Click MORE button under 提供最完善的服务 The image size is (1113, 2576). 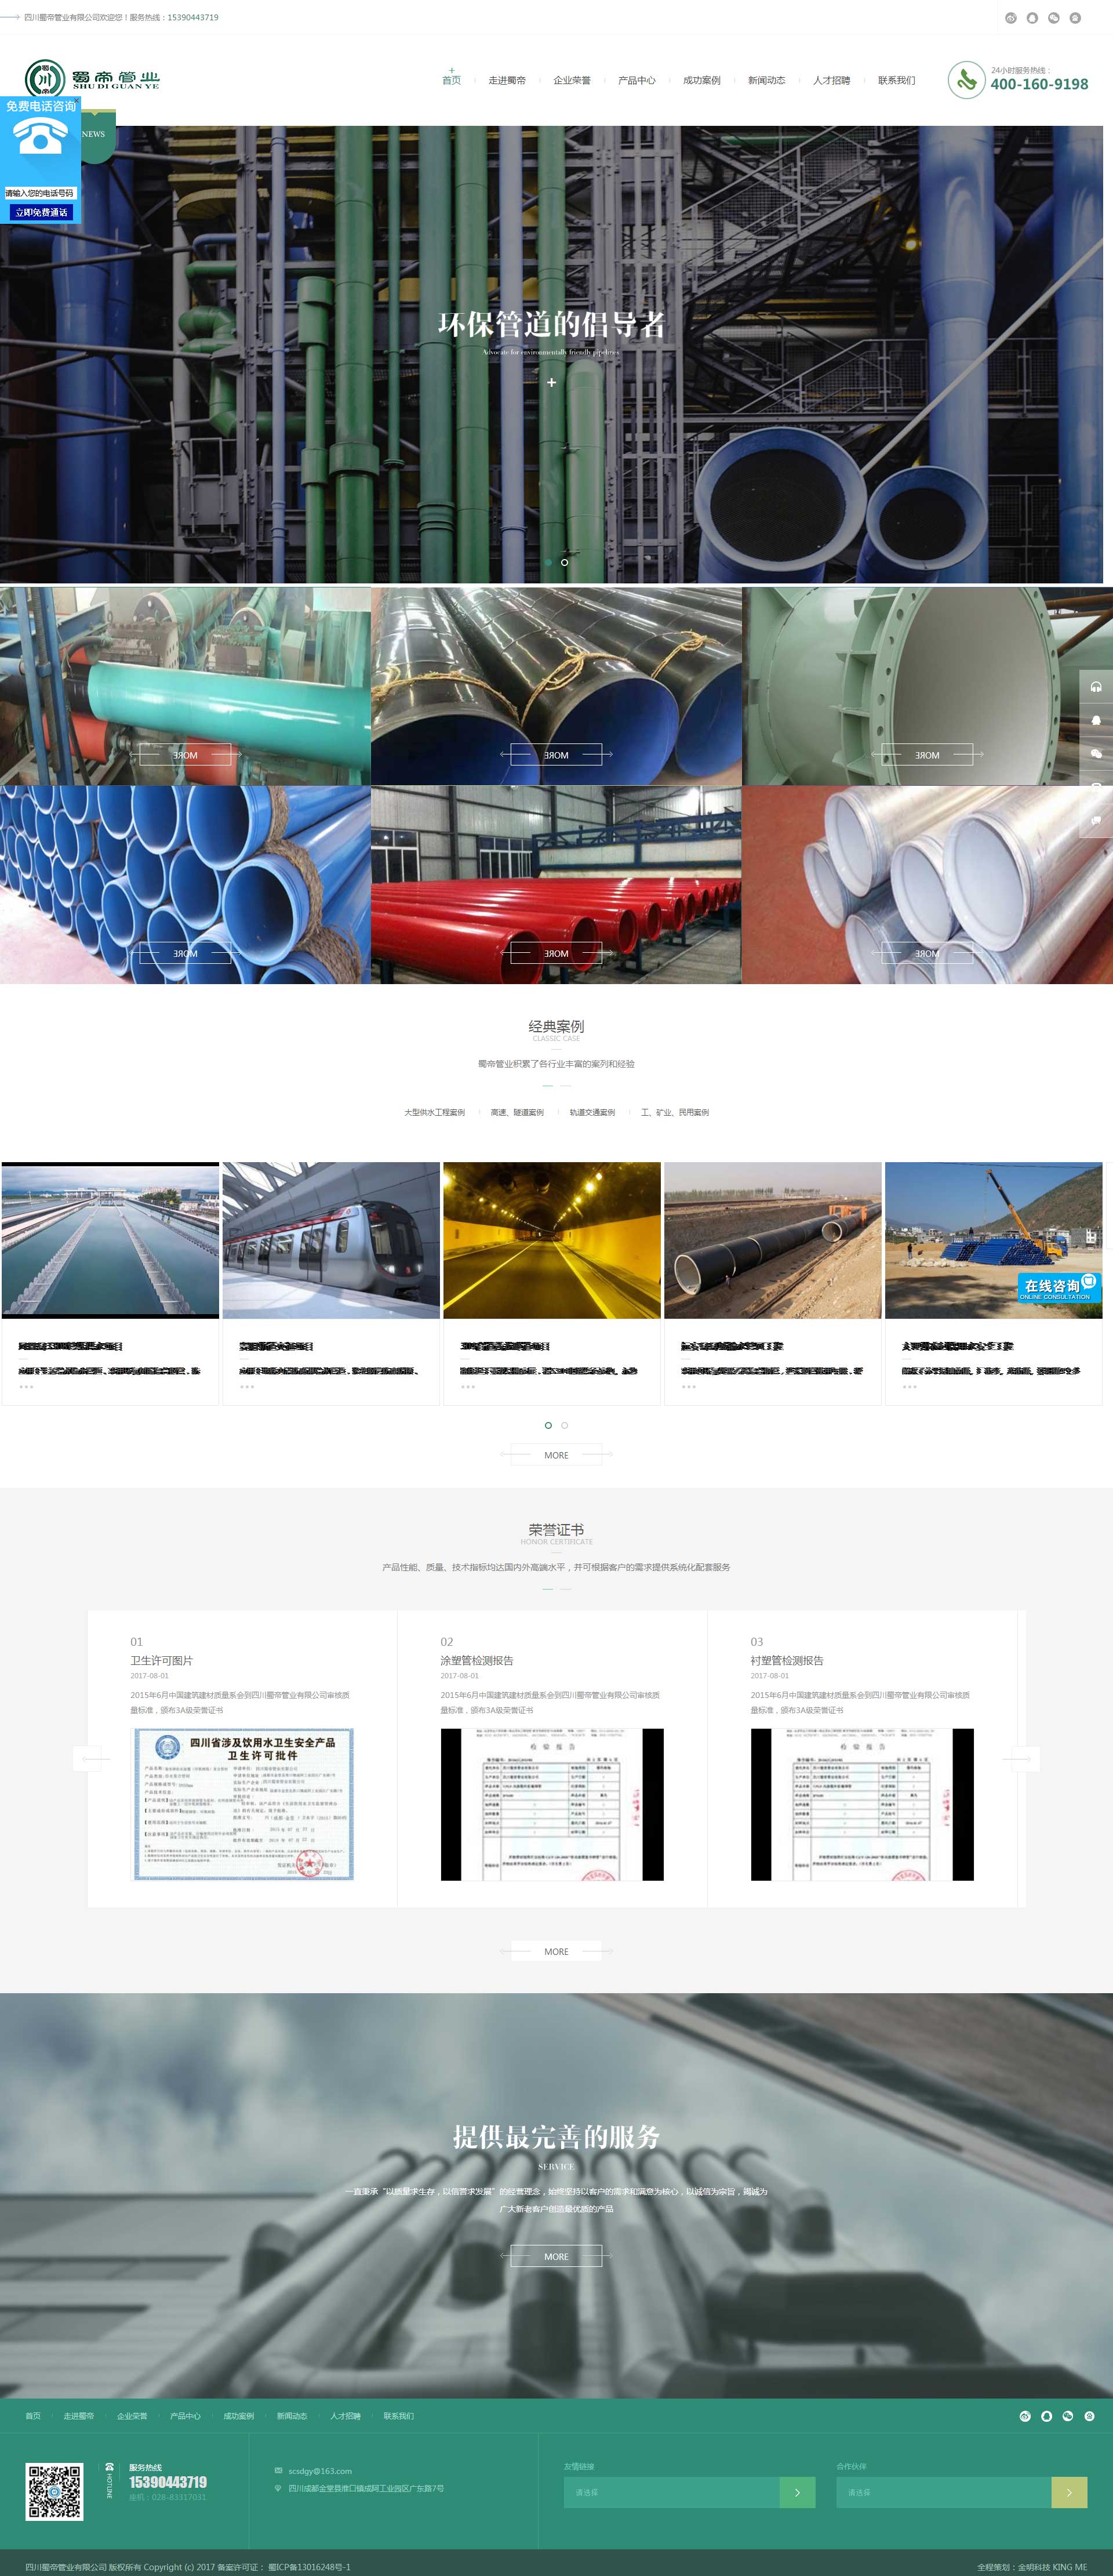tap(556, 2256)
